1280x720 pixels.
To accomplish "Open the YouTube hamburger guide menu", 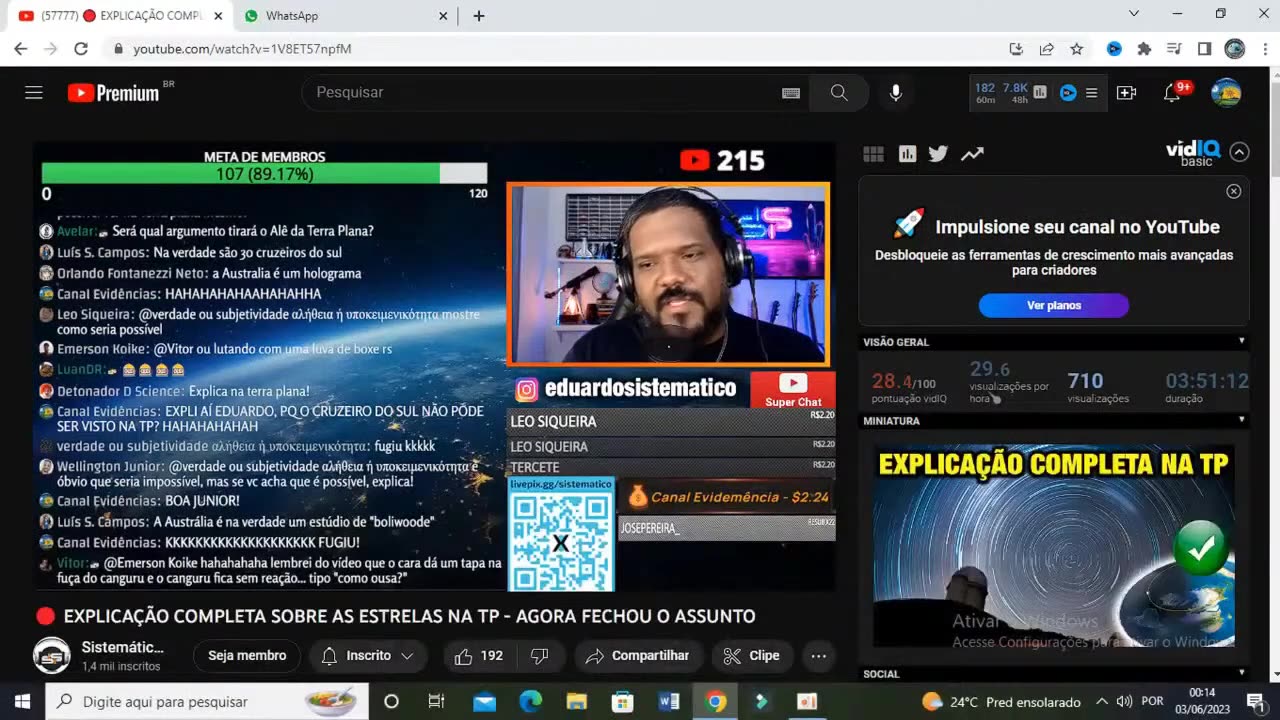I will (x=34, y=93).
